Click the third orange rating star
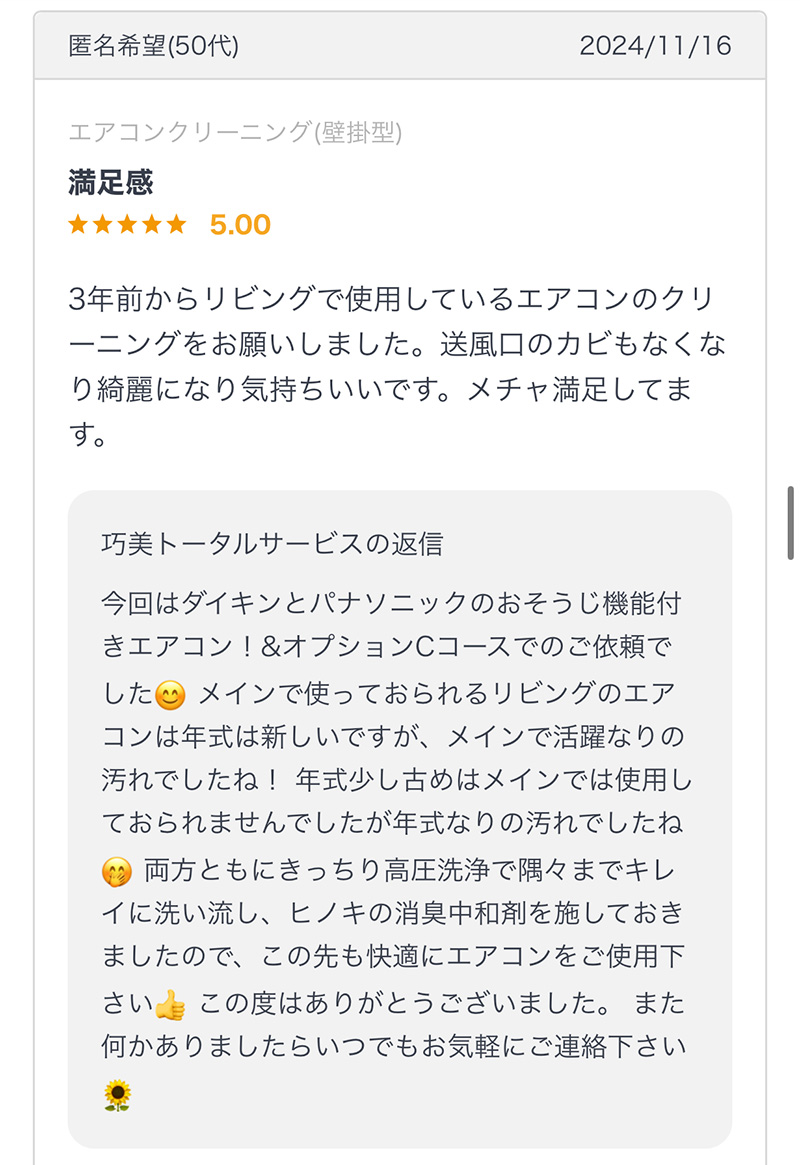Image resolution: width=800 pixels, height=1165 pixels. (x=127, y=224)
